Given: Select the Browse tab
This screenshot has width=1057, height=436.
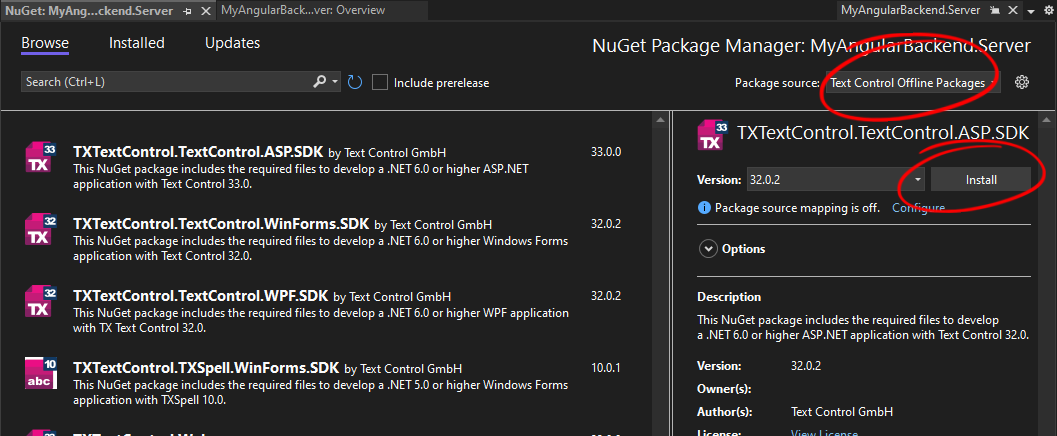Looking at the screenshot, I should pos(45,43).
